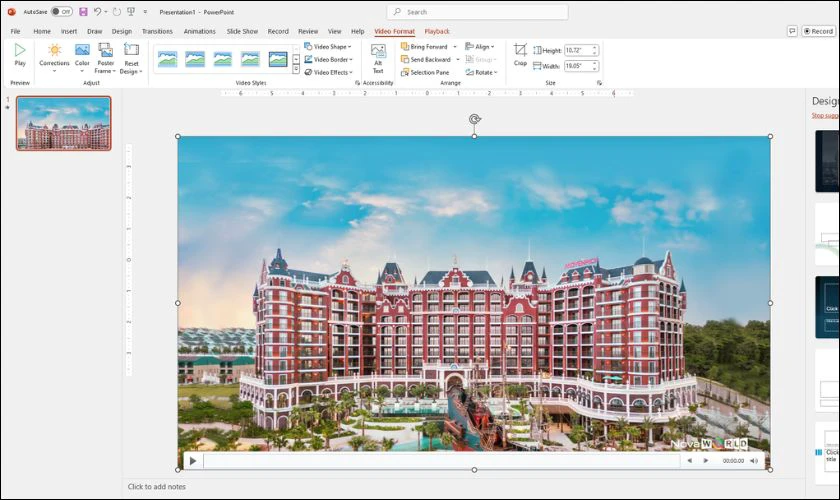Pick the first Designer layout idea
Image resolution: width=840 pixels, height=500 pixels.
(x=827, y=161)
